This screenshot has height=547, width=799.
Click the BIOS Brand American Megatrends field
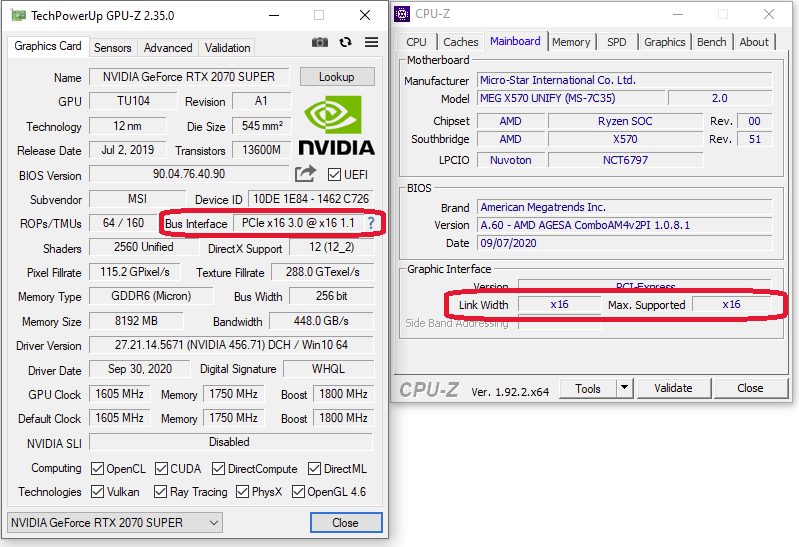625,207
